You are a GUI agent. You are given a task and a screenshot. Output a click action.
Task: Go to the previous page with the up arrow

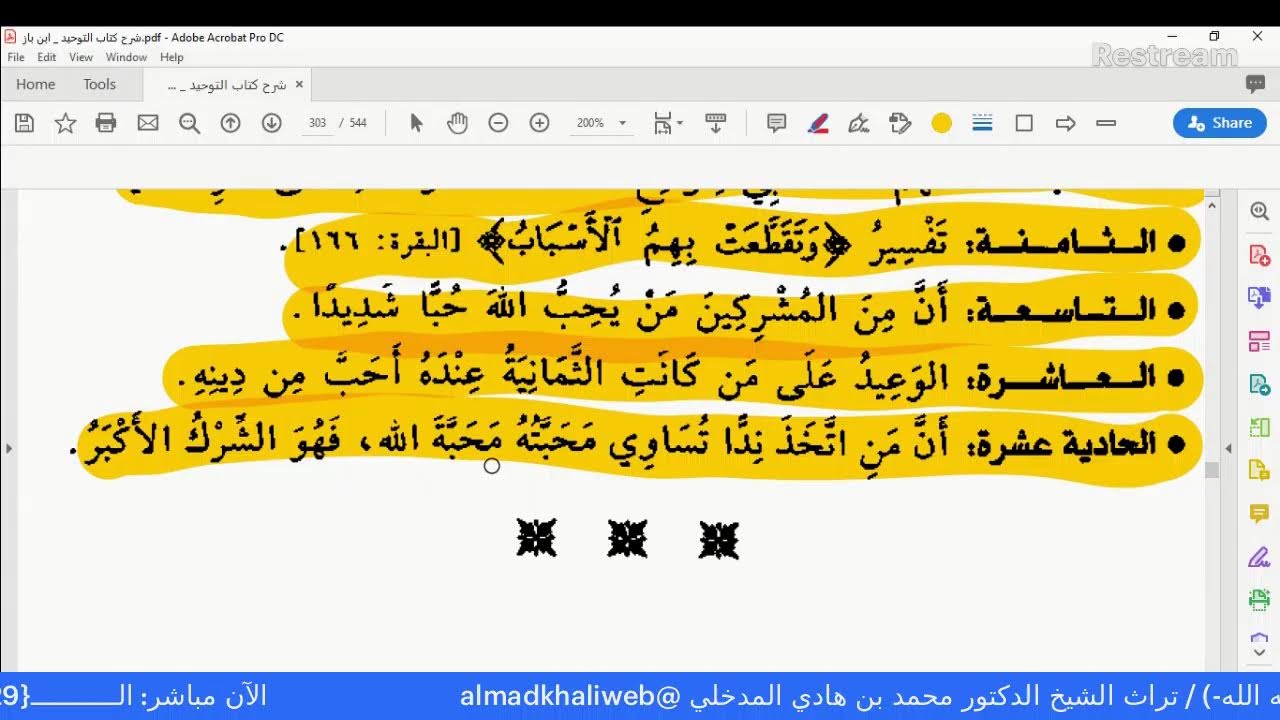[x=230, y=123]
